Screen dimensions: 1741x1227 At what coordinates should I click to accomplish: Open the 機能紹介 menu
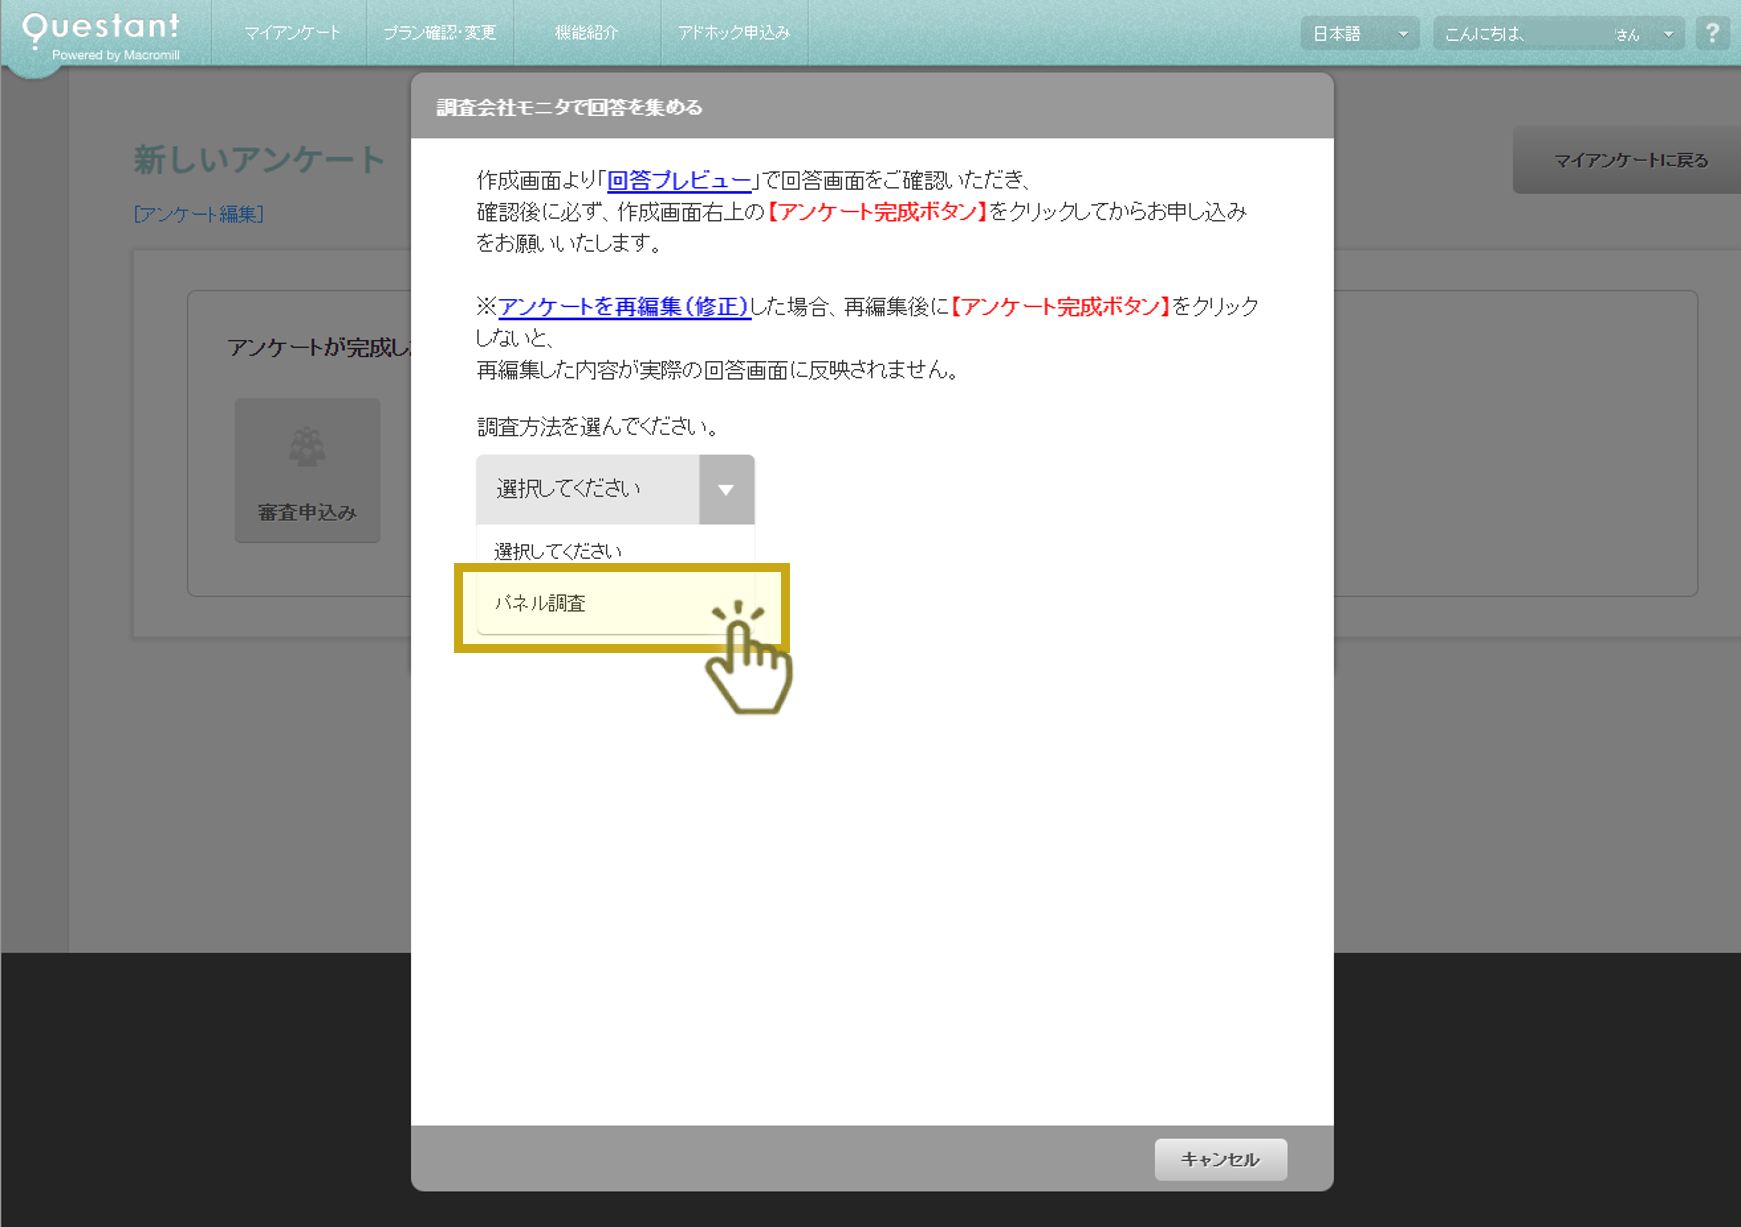pyautogui.click(x=586, y=31)
